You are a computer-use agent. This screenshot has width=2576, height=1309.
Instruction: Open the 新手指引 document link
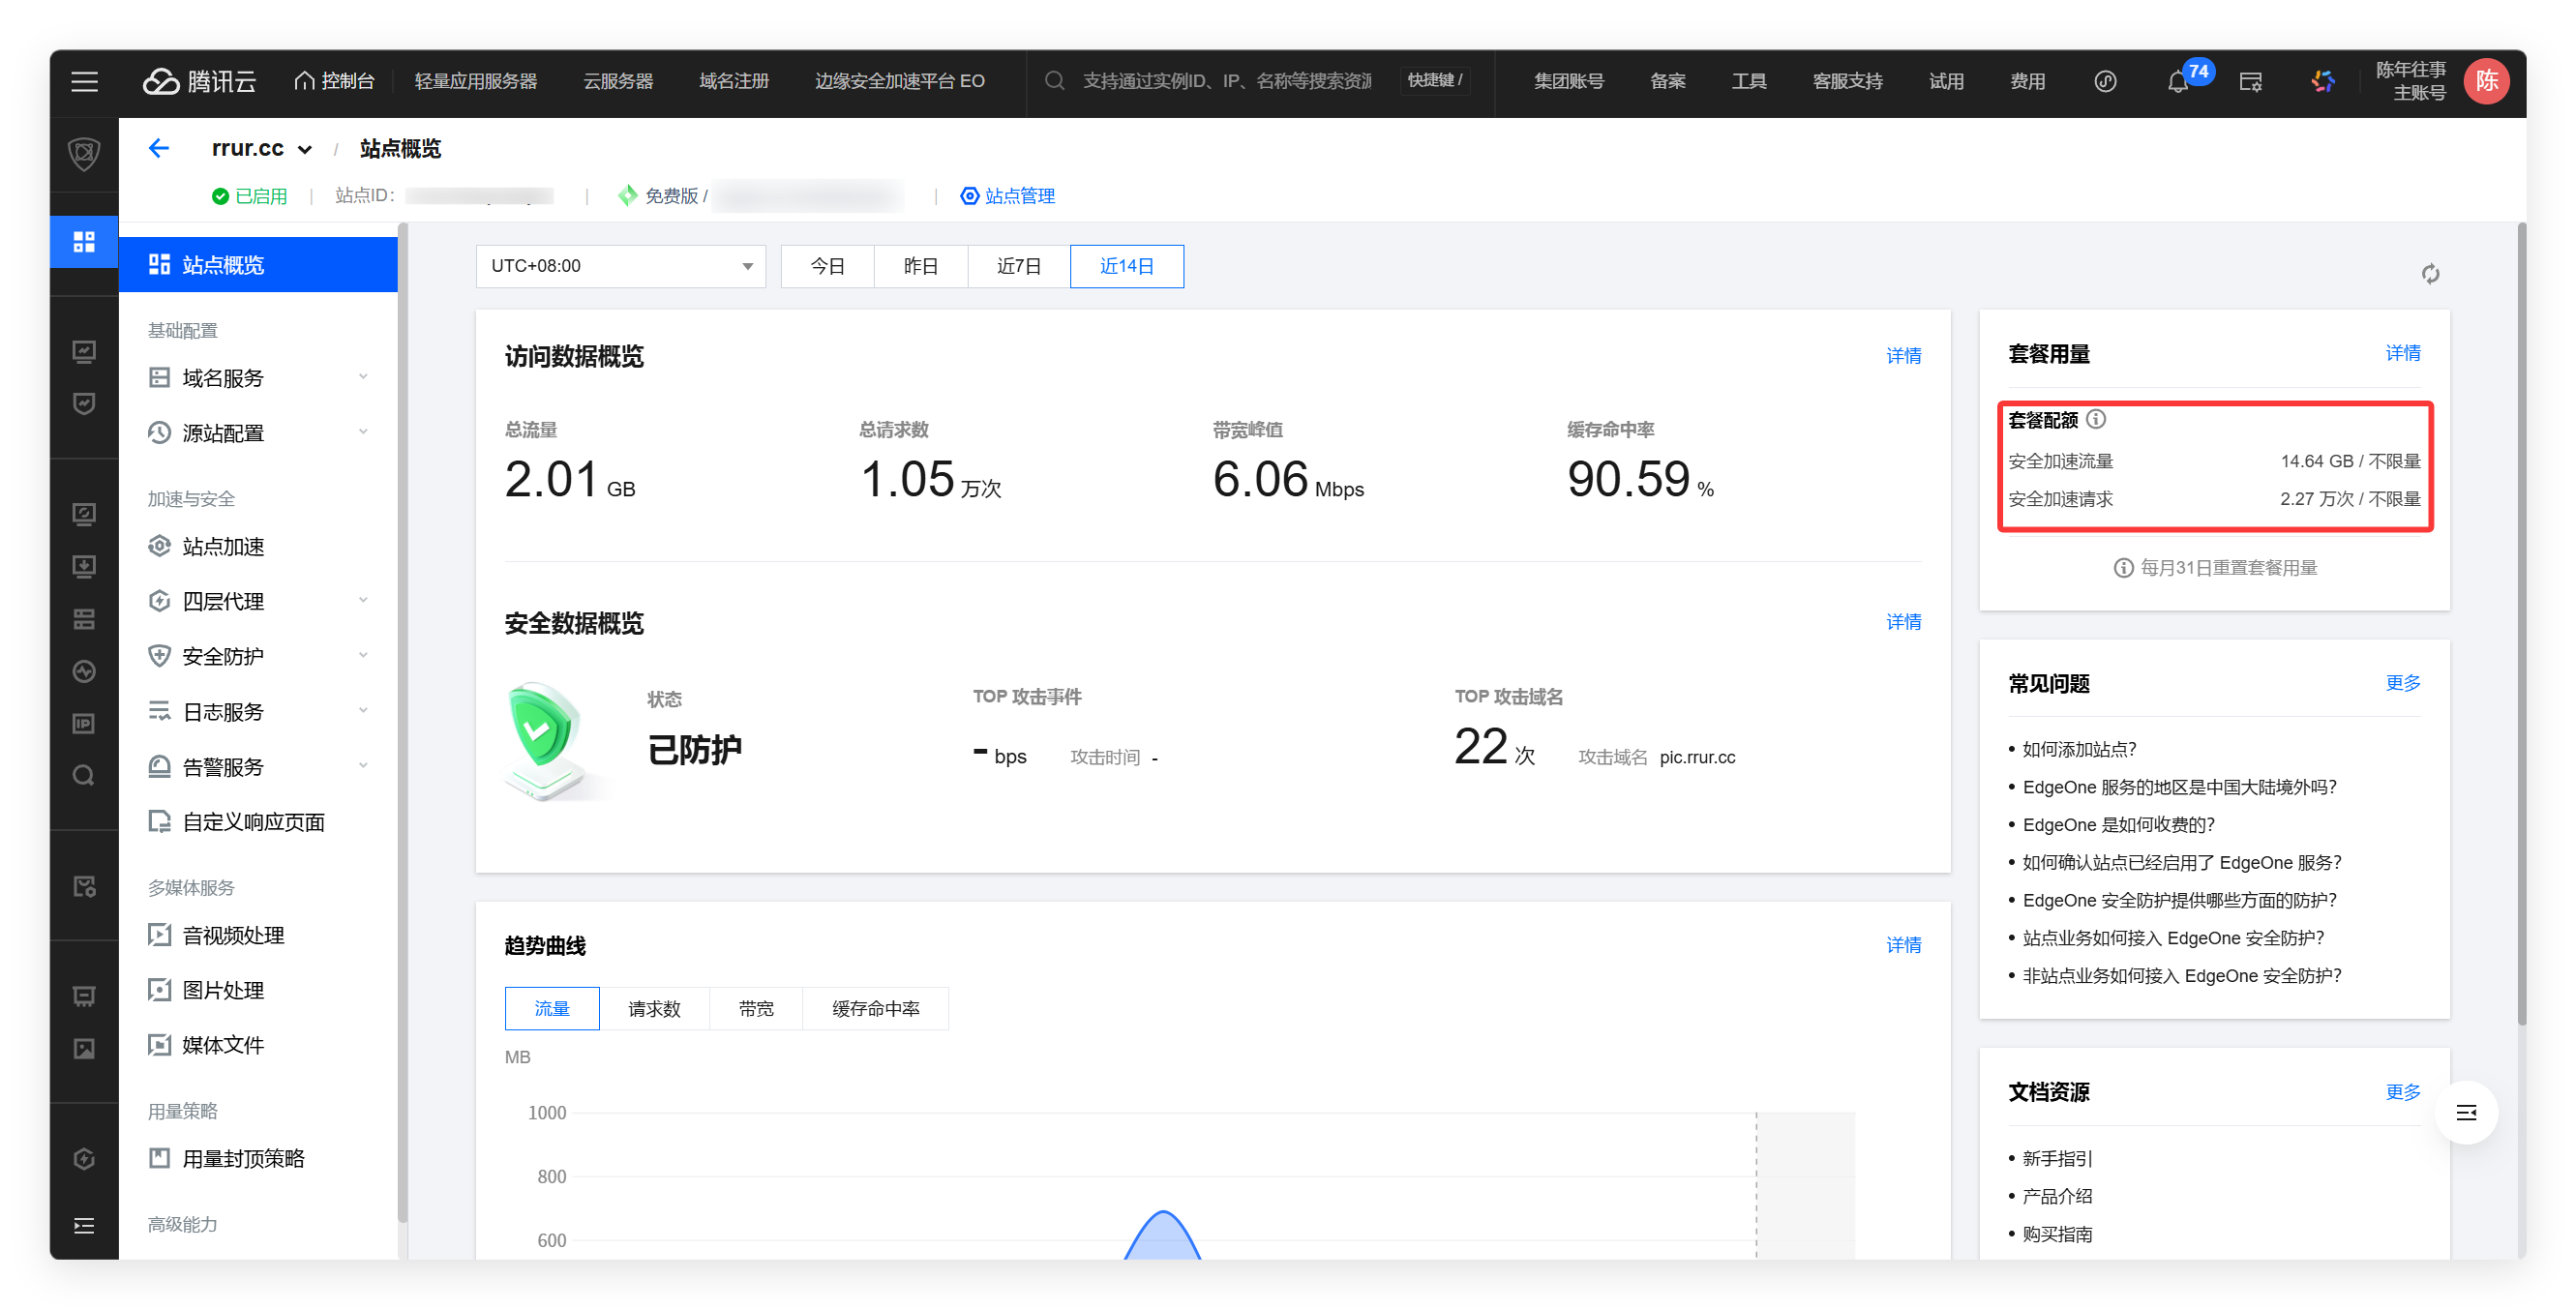coord(2057,1159)
